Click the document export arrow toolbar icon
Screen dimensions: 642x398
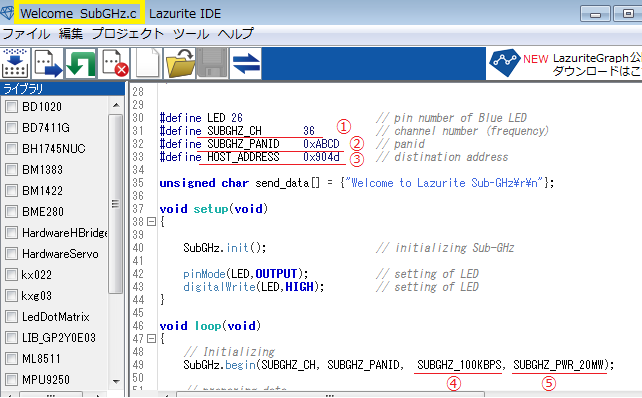(48, 63)
